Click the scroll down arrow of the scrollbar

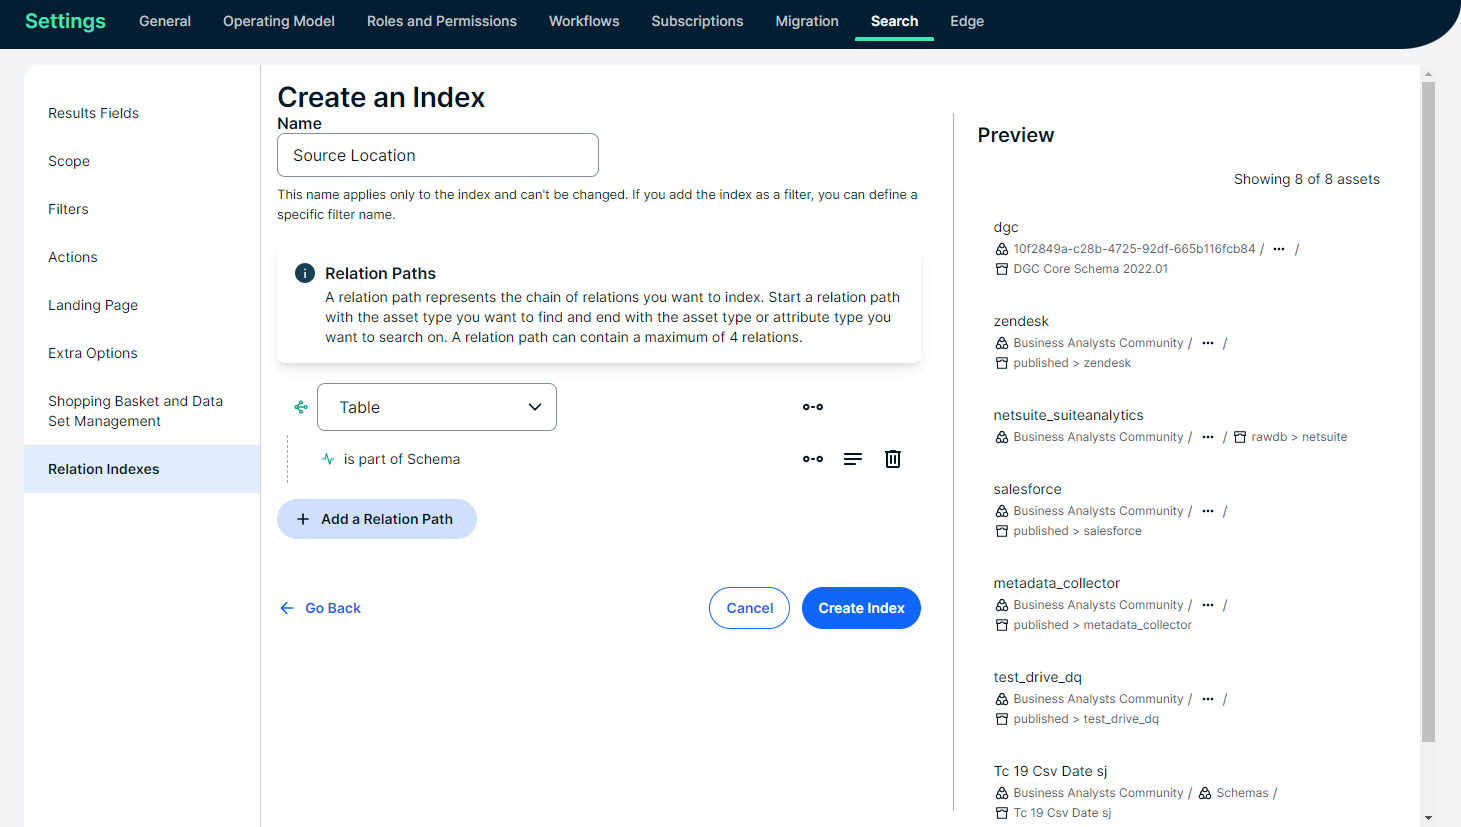[x=1428, y=817]
